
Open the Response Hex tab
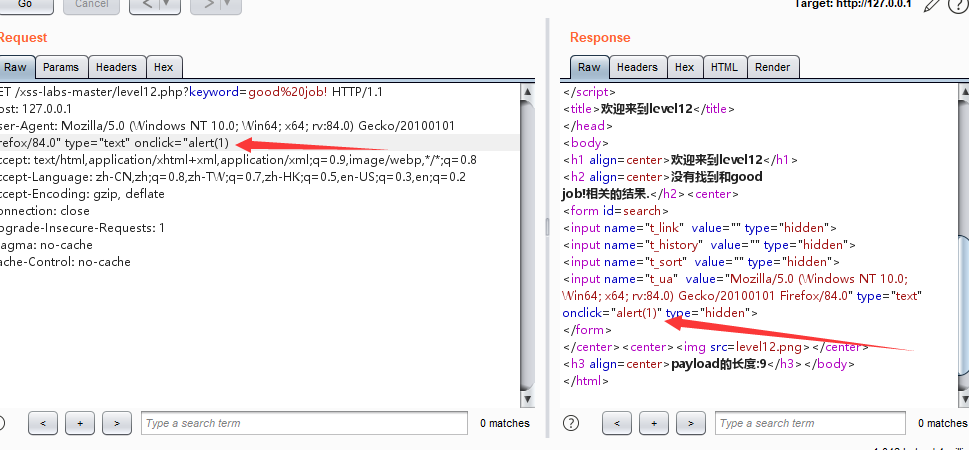(x=684, y=67)
